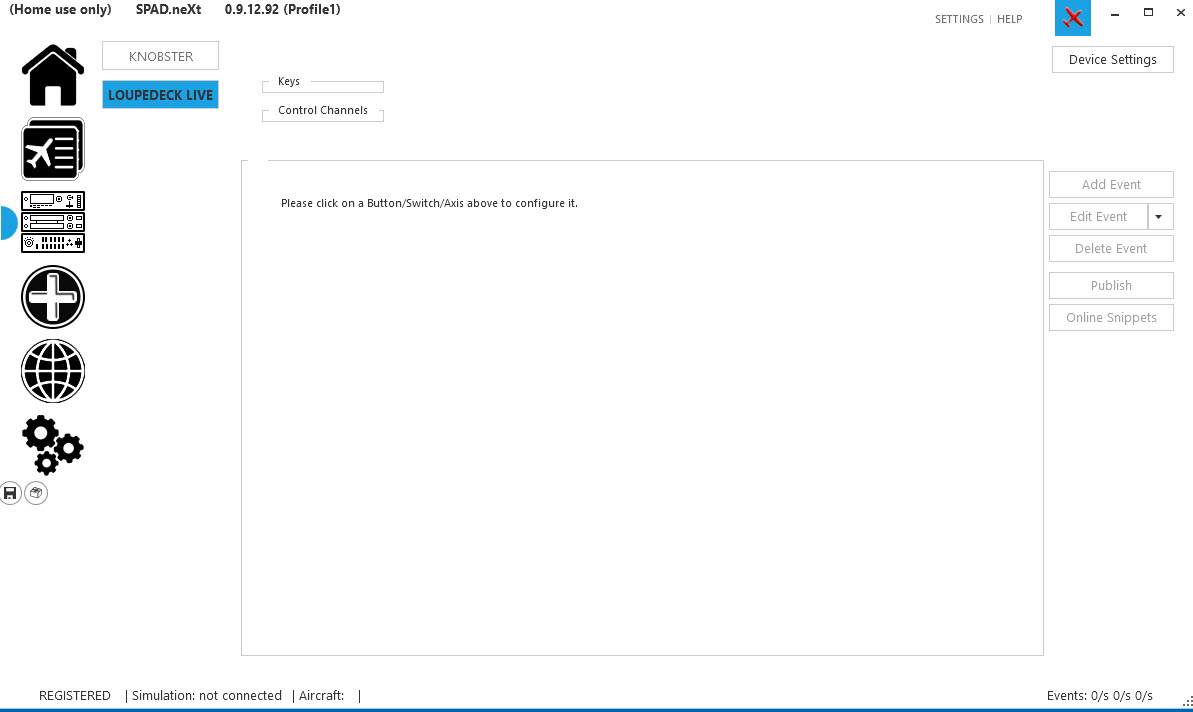Click the Online Snippets button

click(x=1111, y=318)
